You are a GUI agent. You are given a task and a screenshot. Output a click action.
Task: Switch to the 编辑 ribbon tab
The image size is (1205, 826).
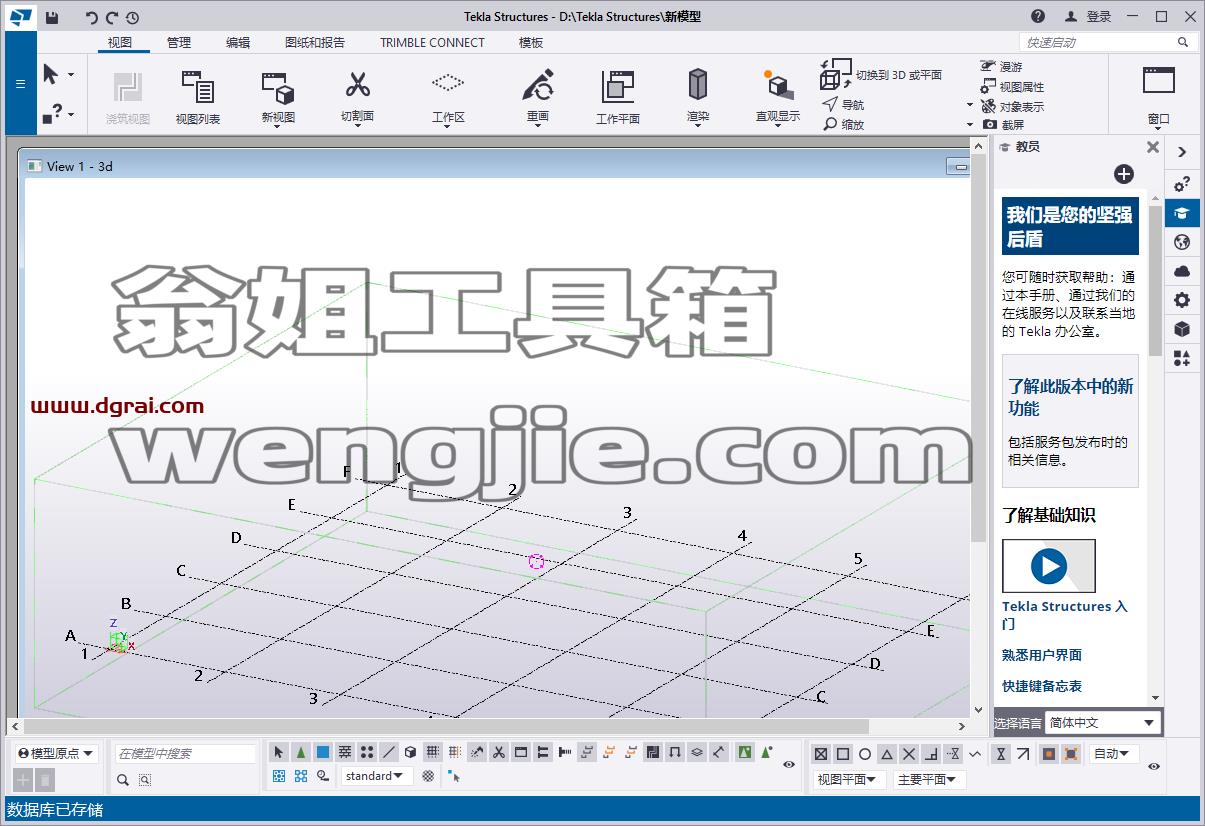238,42
